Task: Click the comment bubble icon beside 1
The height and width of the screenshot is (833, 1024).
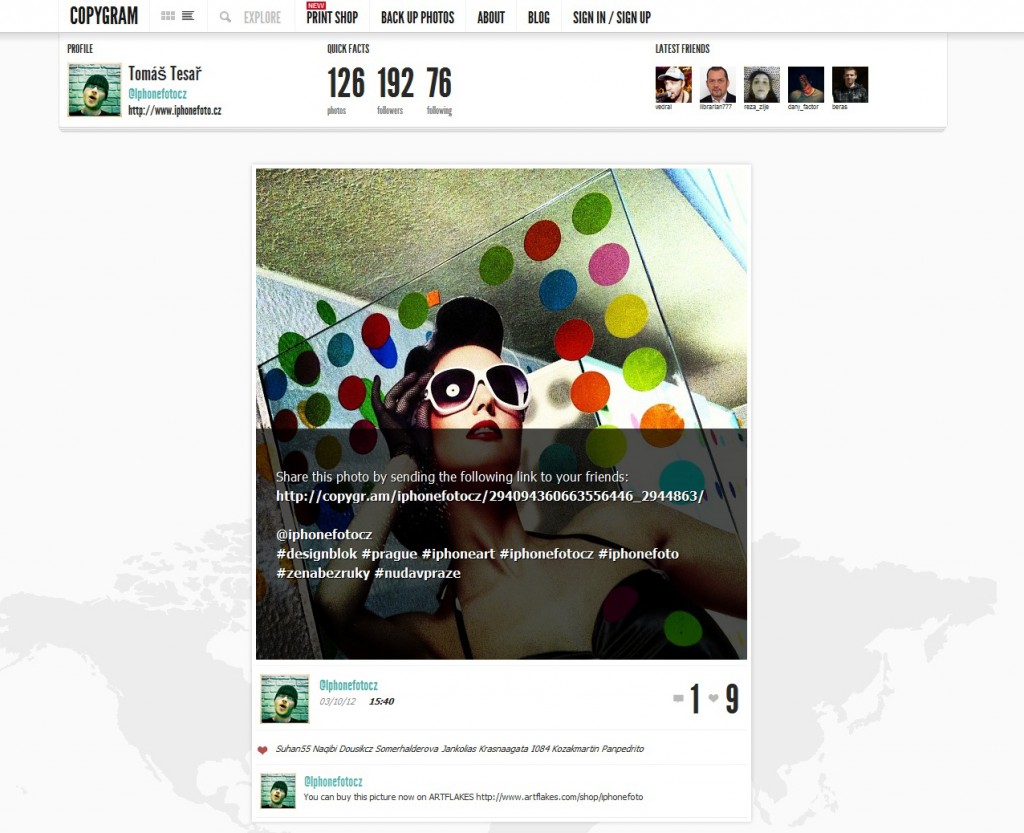Action: click(x=678, y=699)
